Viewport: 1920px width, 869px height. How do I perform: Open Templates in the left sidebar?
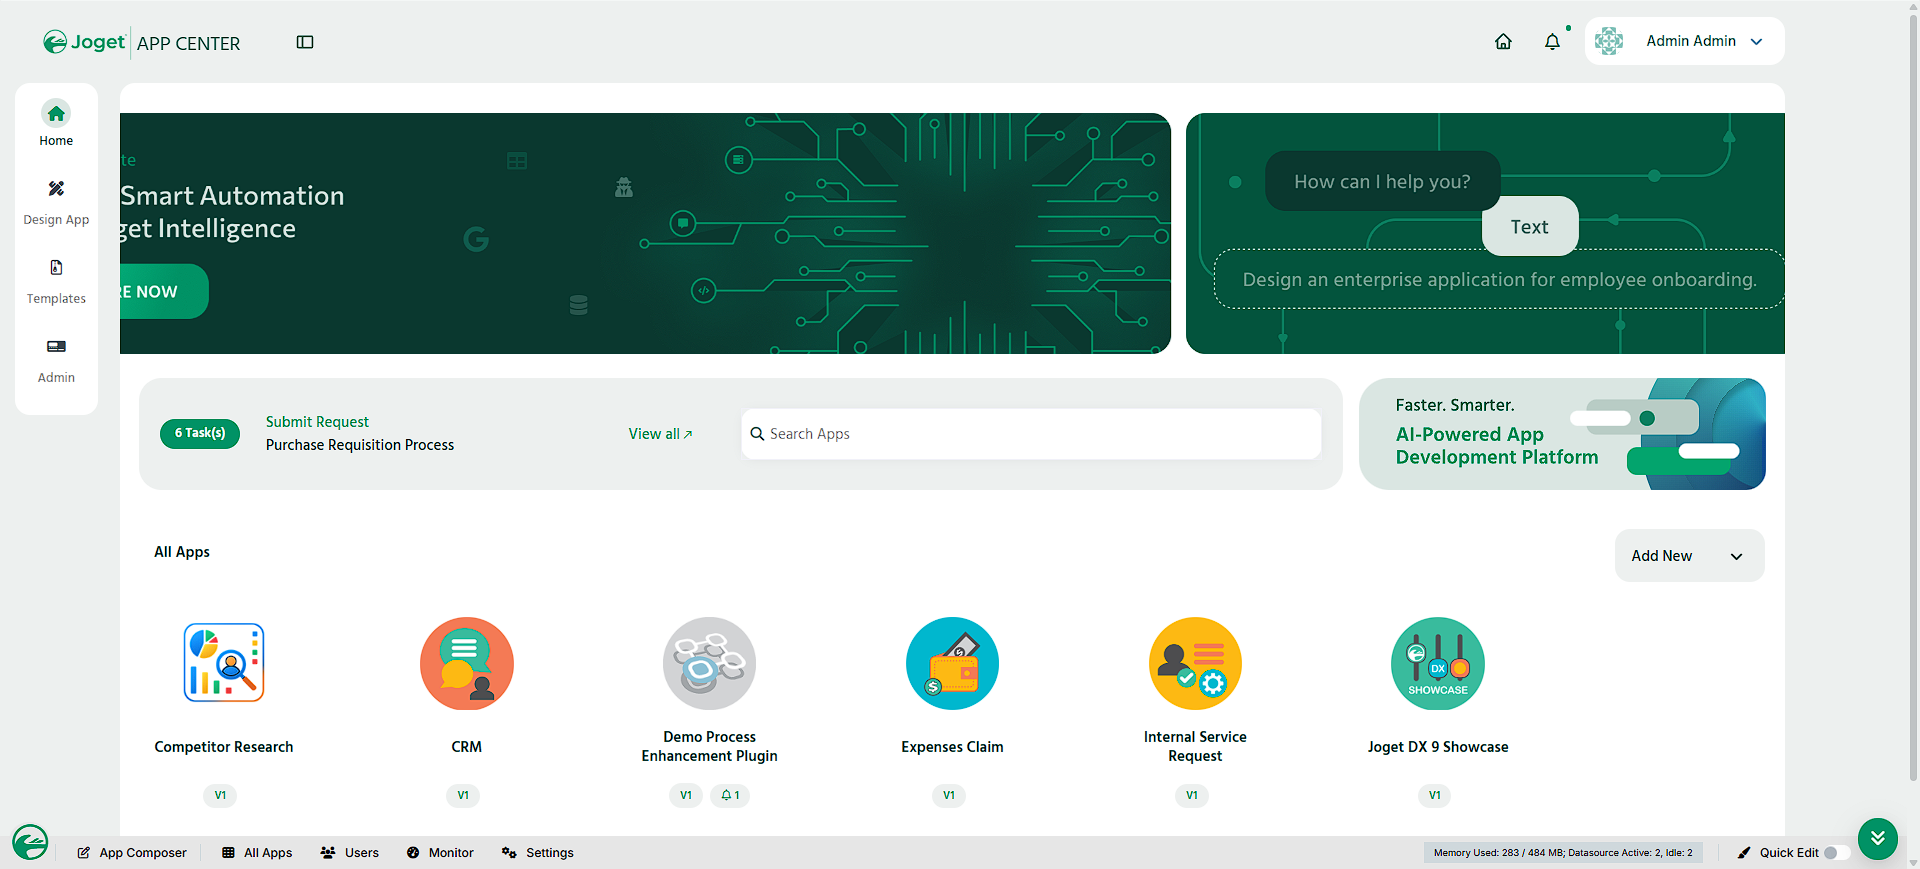click(x=56, y=282)
